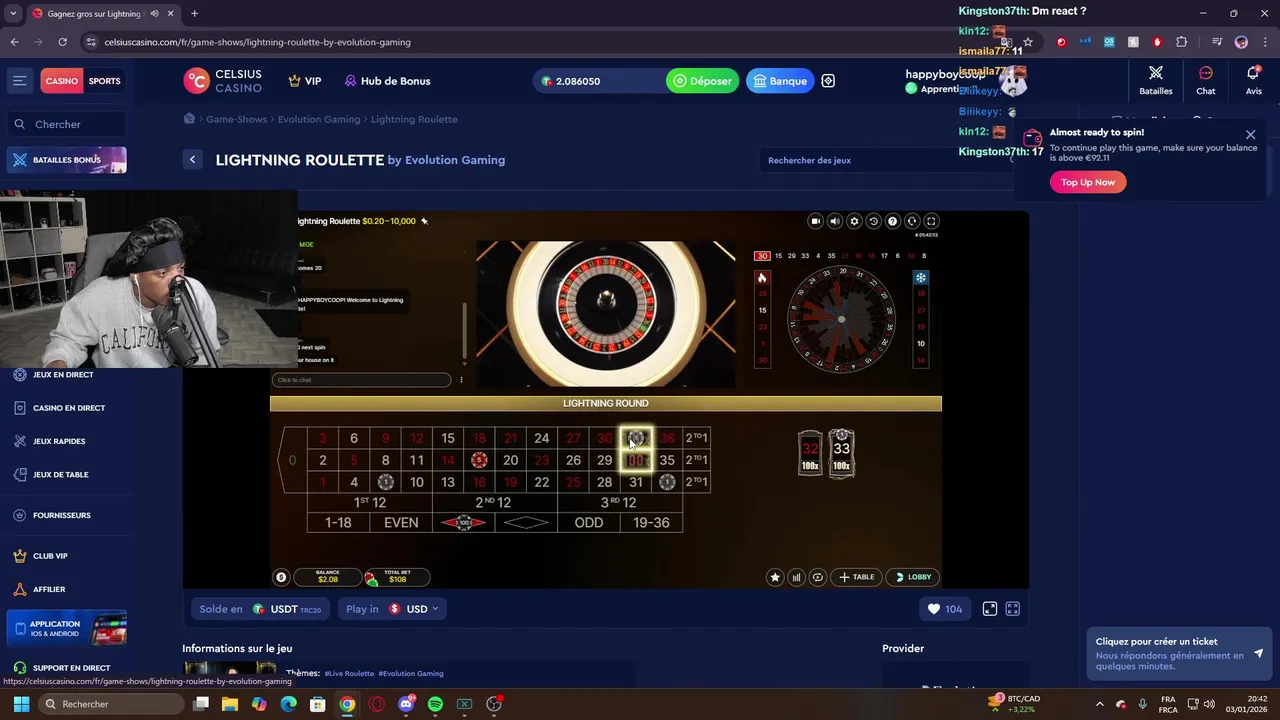Click the #Live Roulette theme tag

point(349,673)
